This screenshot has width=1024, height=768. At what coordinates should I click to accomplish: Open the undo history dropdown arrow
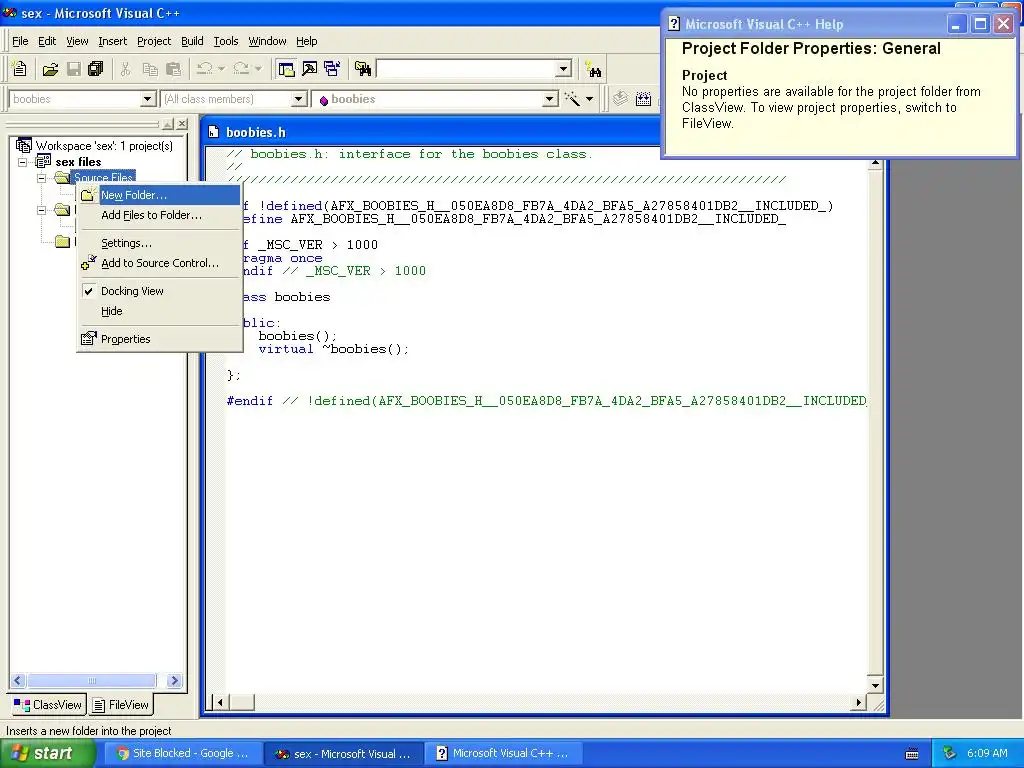221,69
